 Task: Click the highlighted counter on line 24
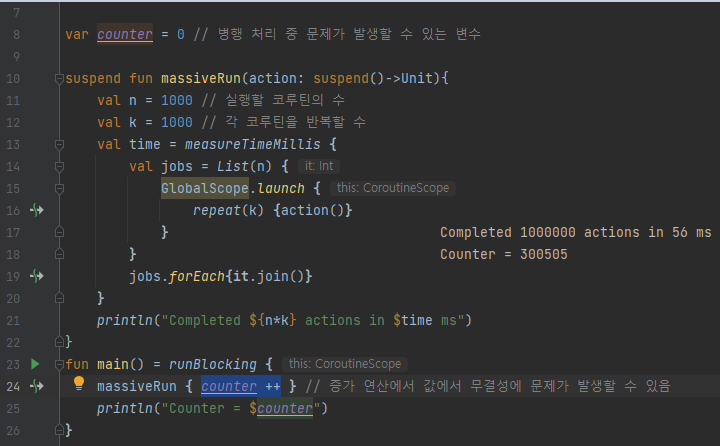click(229, 386)
